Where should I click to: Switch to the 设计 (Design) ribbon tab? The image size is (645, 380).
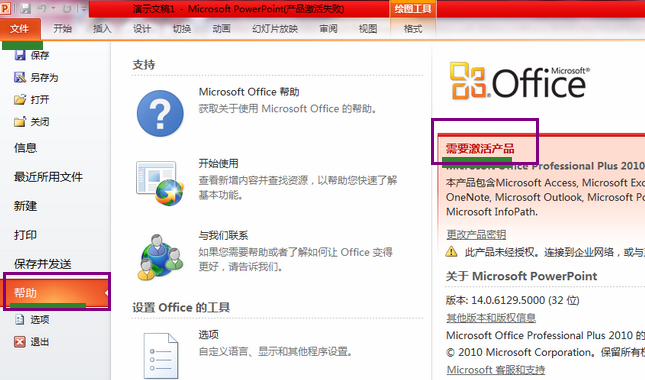pyautogui.click(x=142, y=29)
